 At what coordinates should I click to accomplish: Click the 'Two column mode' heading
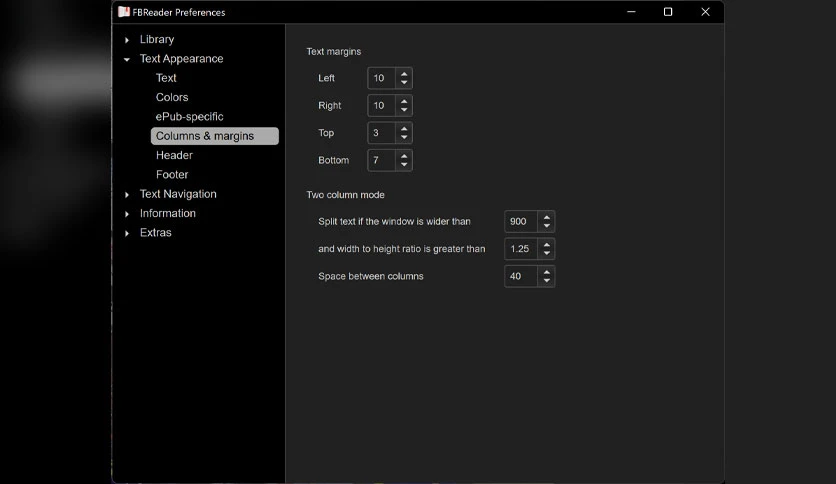point(345,195)
